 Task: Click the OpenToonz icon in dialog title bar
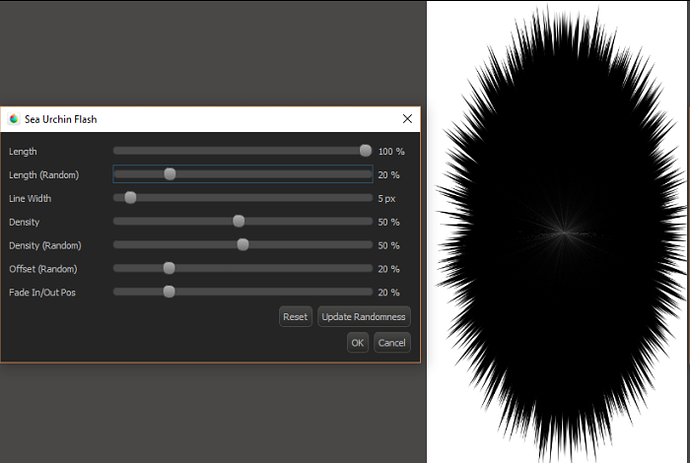13,119
